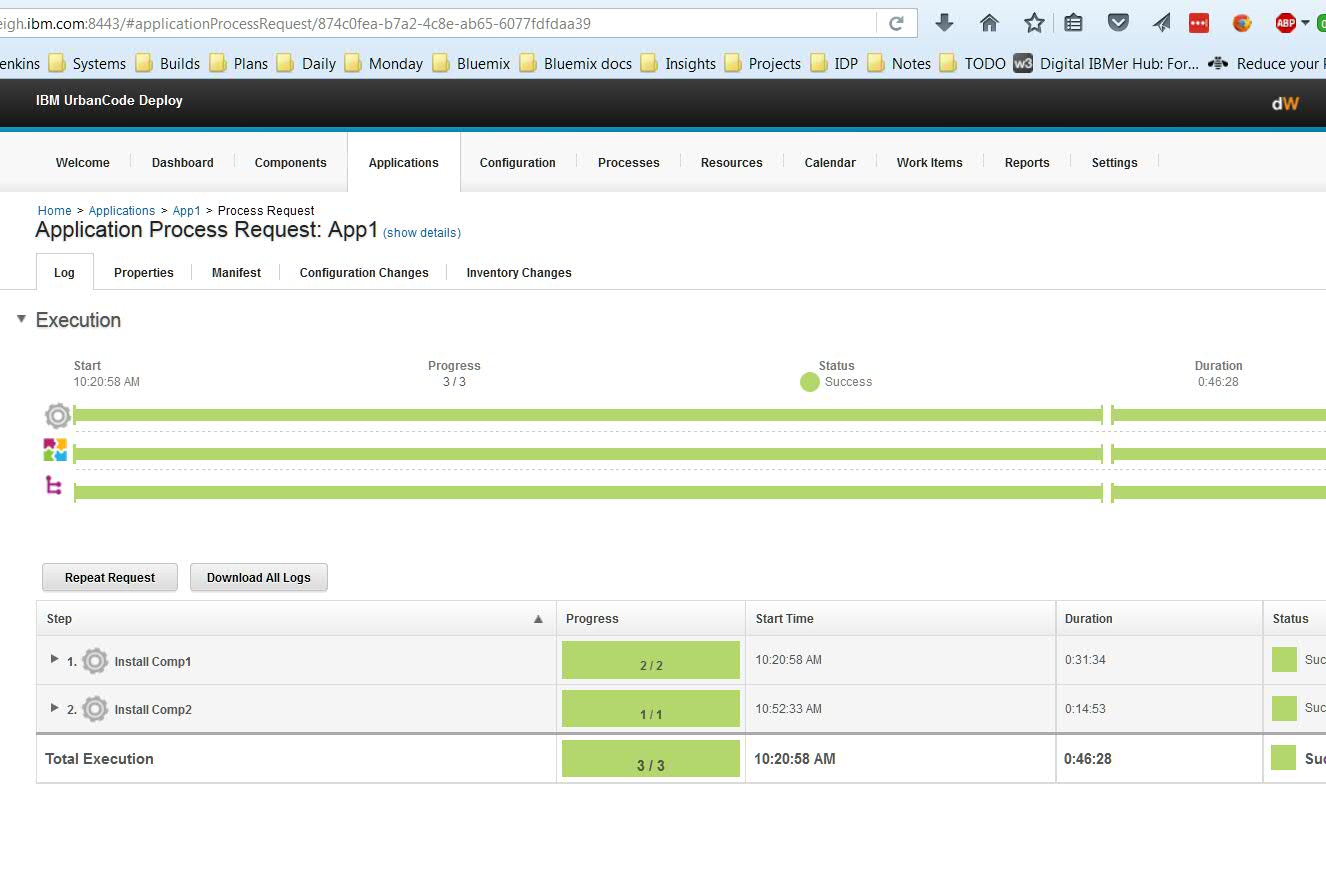This screenshot has height=890, width=1326.
Task: Click the 3/3 Total Execution progress bar
Action: tap(650, 758)
